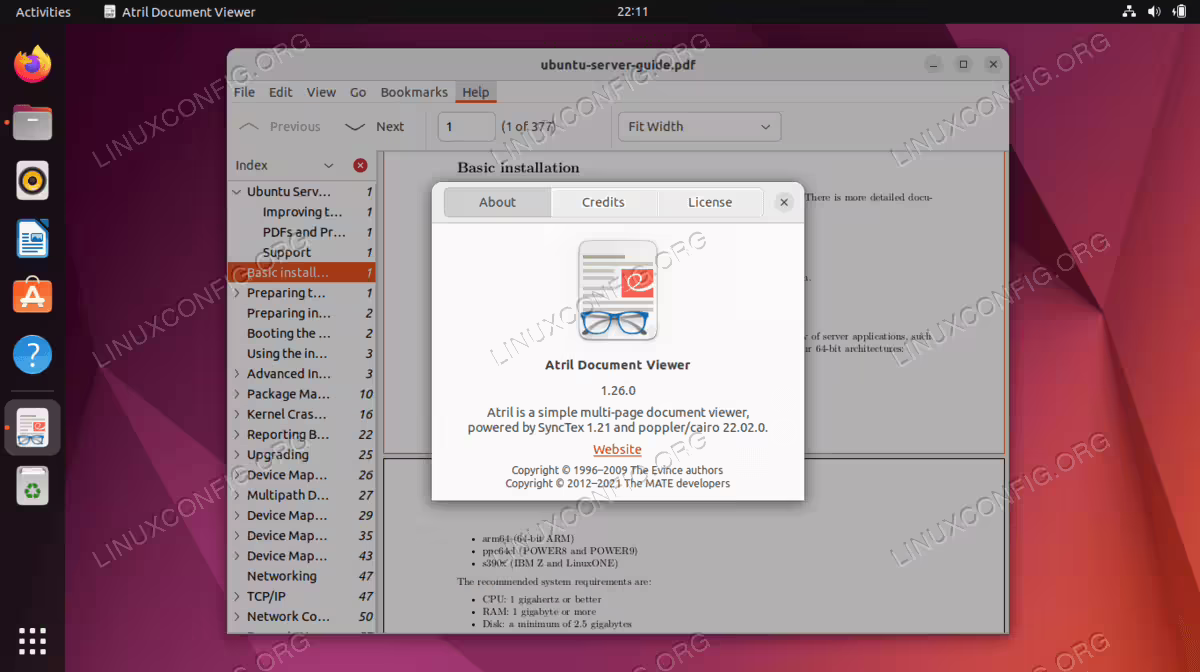Collapse the Ubuntu Serv... tree node
Screen dimensions: 1200x672
236,192
